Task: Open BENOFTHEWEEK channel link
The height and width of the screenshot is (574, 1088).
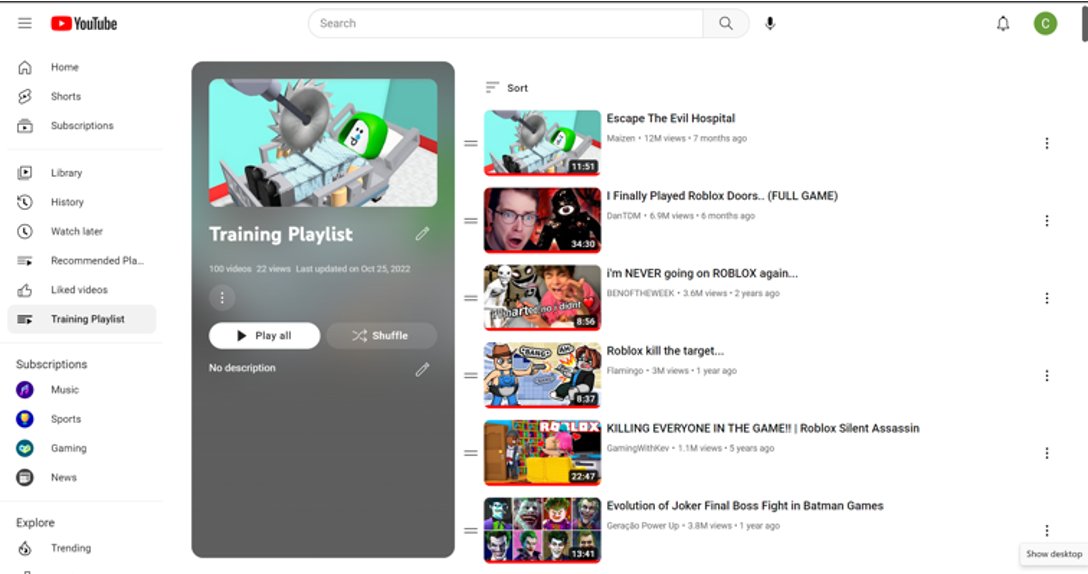Action: pos(640,294)
